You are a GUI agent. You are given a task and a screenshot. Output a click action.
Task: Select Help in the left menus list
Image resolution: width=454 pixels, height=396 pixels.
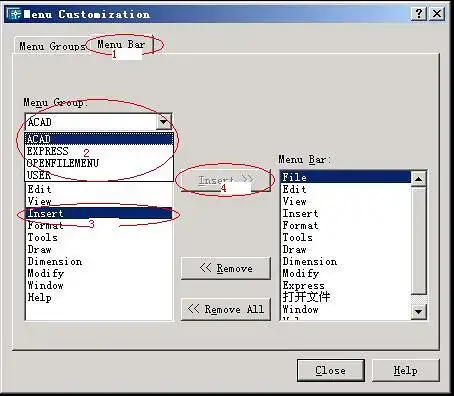click(99, 297)
